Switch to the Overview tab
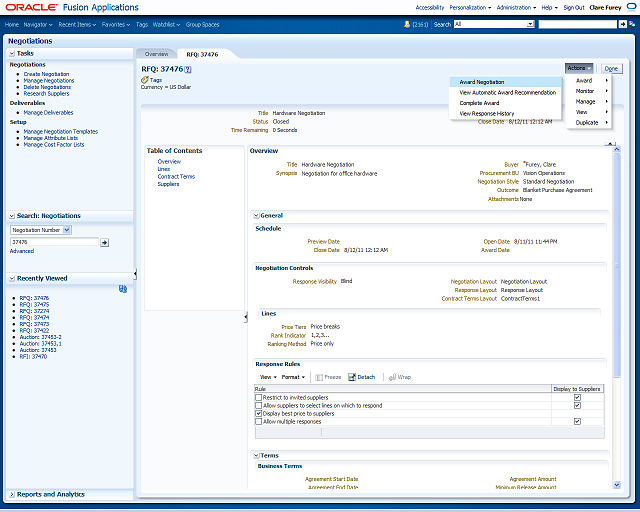This screenshot has width=640, height=512. click(x=156, y=54)
